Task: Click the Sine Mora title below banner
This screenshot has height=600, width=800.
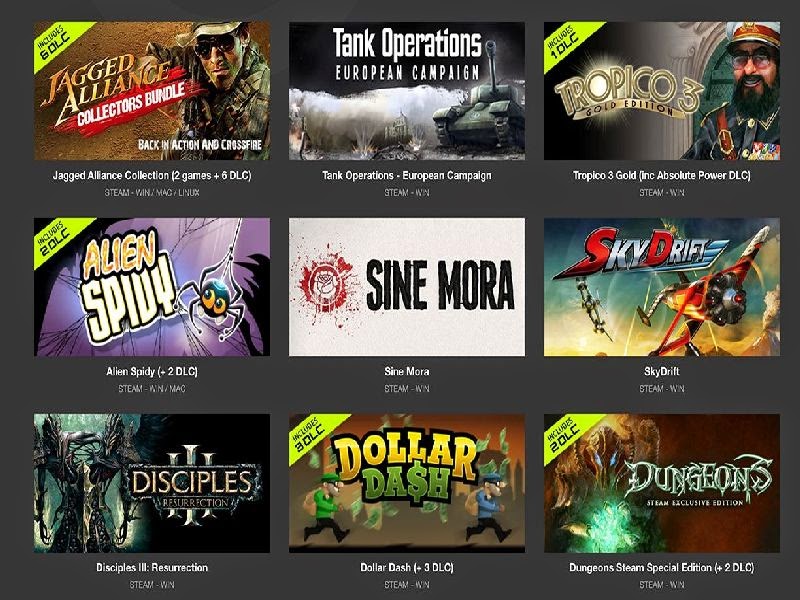Action: coord(407,371)
